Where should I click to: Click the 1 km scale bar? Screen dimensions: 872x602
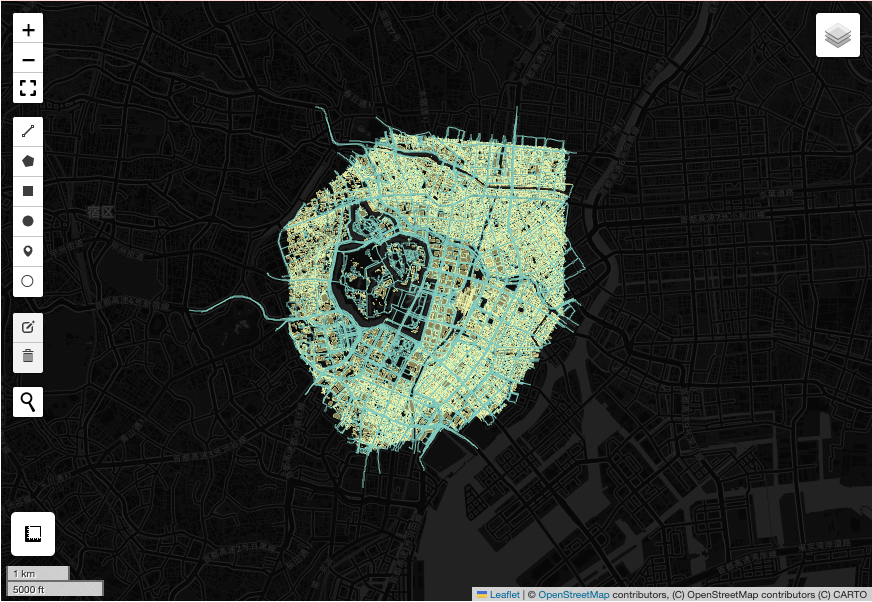point(38,573)
